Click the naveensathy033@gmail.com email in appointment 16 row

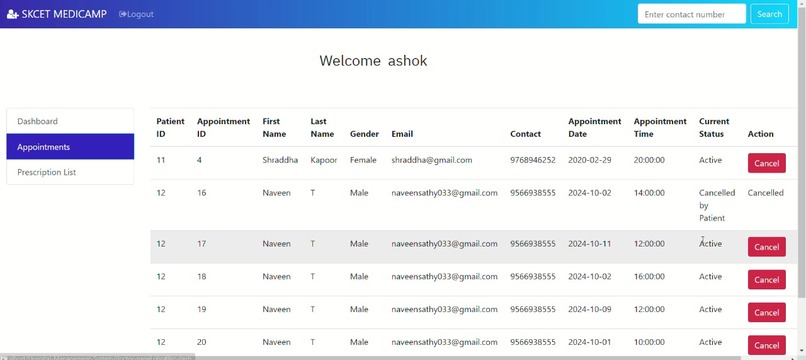[445, 193]
